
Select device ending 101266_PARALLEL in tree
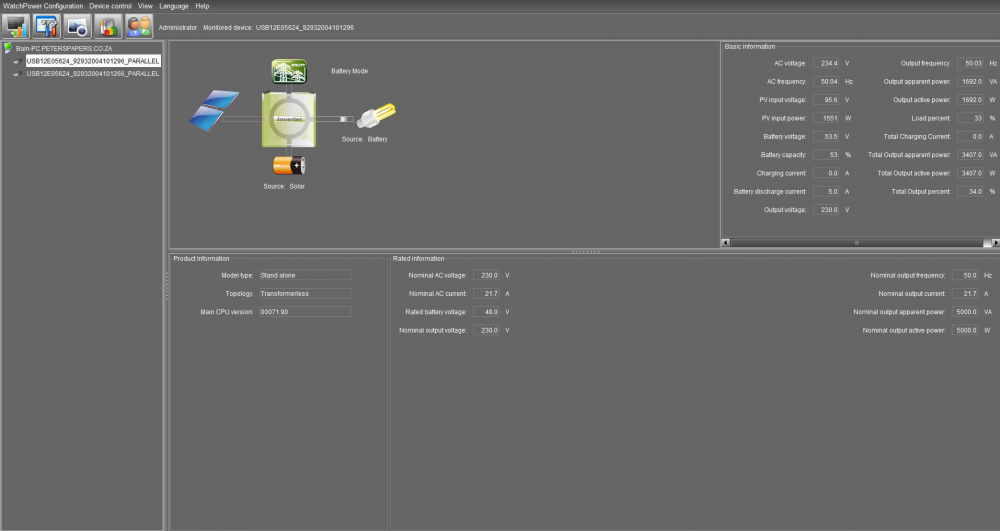pyautogui.click(x=92, y=74)
